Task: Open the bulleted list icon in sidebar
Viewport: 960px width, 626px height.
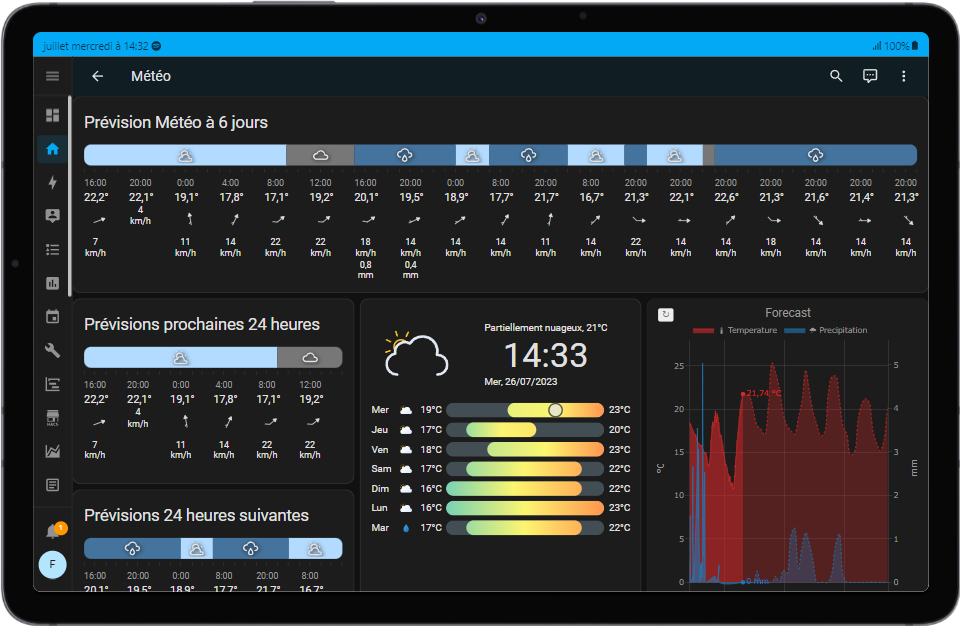Action: [x=53, y=249]
